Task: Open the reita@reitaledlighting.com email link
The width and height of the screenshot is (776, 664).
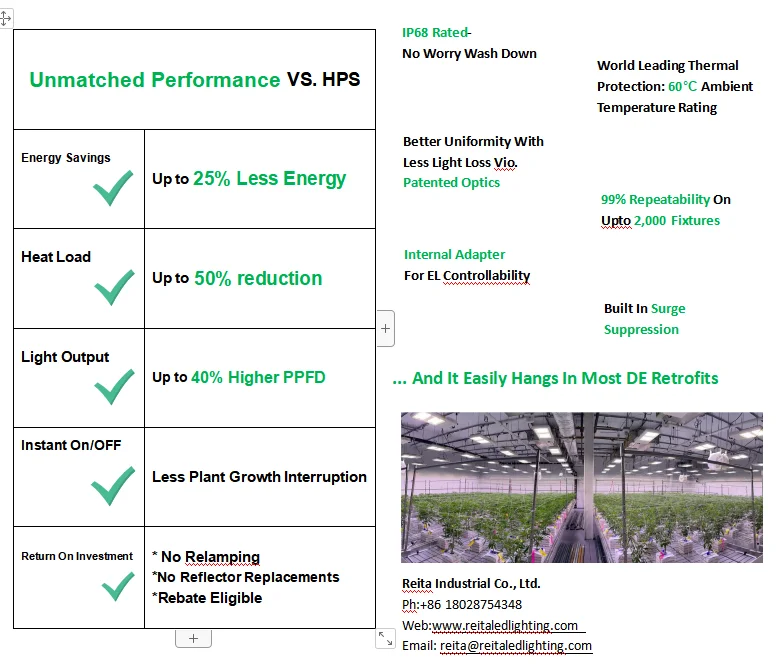Action: coord(516,646)
